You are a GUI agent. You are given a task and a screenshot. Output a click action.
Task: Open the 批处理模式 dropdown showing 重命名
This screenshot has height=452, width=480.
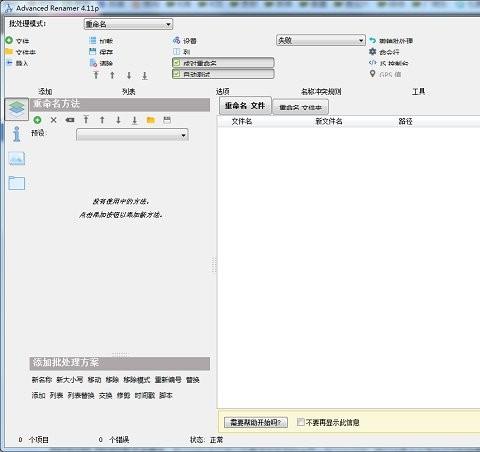pyautogui.click(x=128, y=24)
